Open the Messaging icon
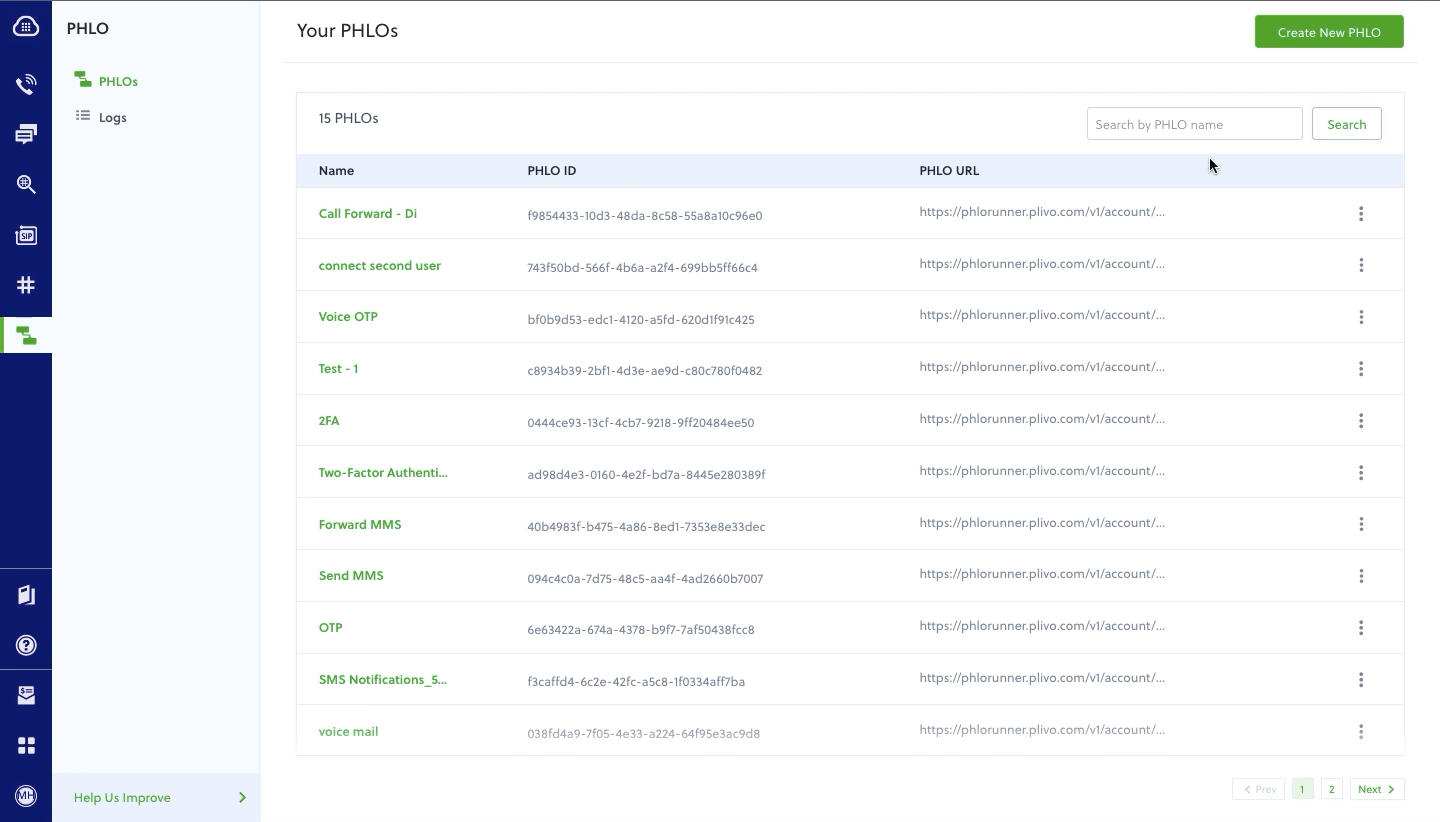The width and height of the screenshot is (1440, 822). pos(26,133)
